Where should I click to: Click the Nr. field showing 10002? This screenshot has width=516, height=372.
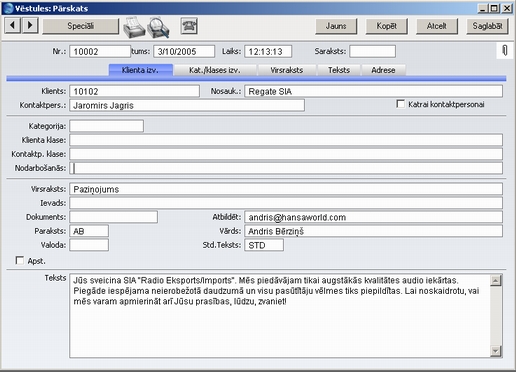pyautogui.click(x=100, y=52)
